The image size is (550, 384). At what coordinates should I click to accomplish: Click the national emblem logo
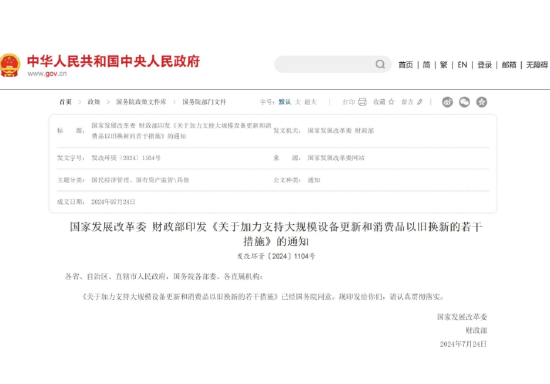[9, 65]
